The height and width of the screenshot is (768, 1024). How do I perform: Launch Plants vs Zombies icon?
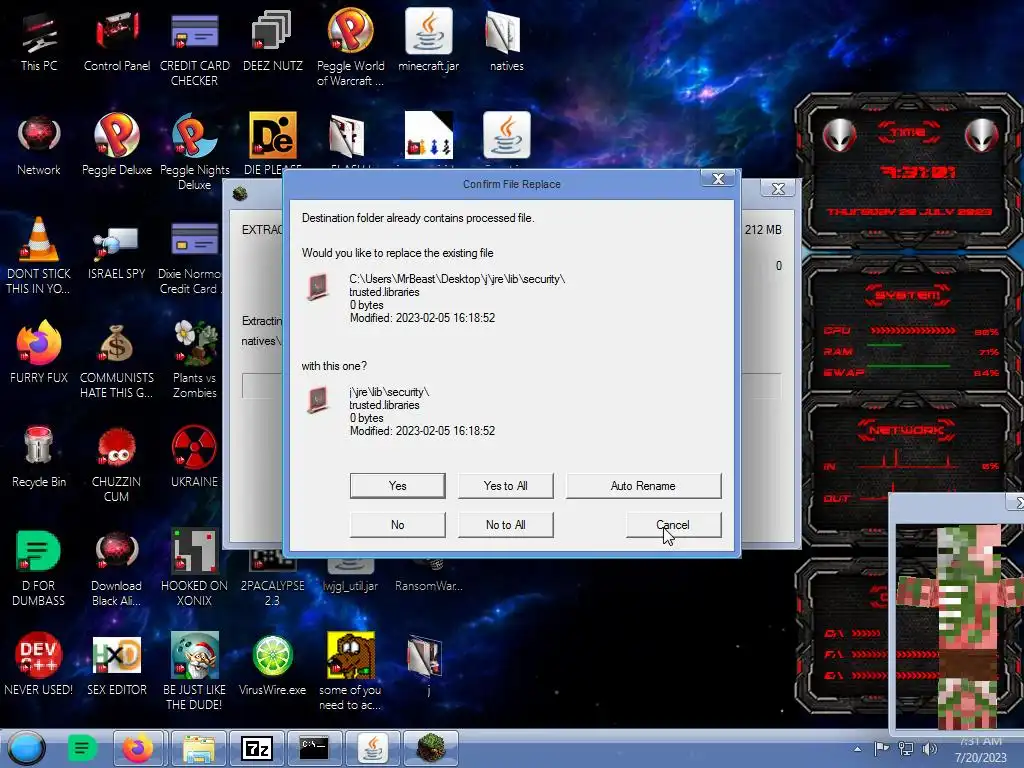(x=195, y=359)
